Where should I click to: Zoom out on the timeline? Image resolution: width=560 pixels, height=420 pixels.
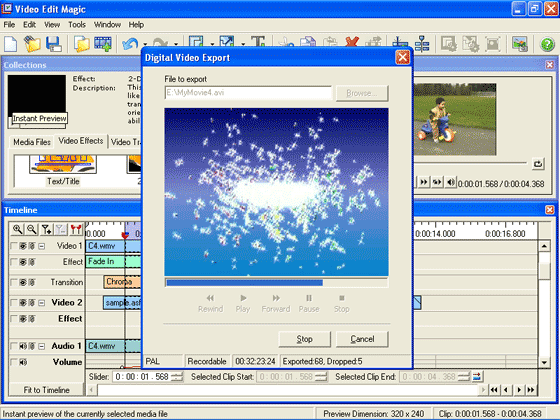pos(32,229)
